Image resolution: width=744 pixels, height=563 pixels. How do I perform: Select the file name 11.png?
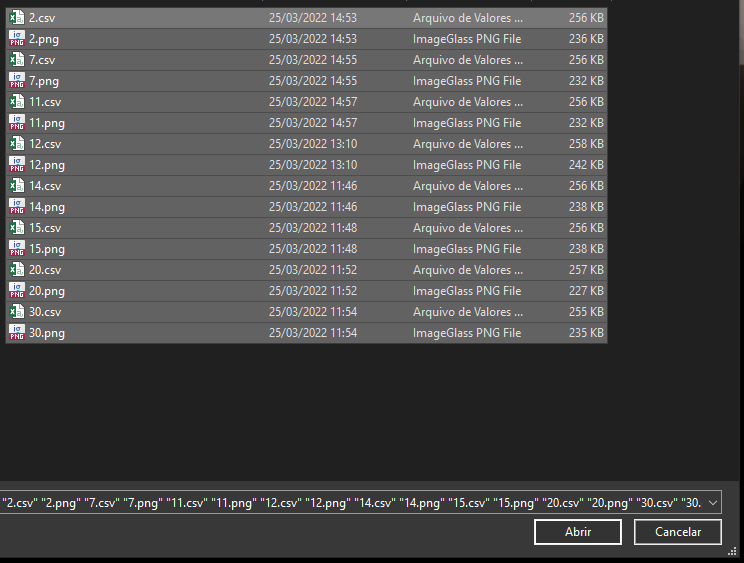47,123
